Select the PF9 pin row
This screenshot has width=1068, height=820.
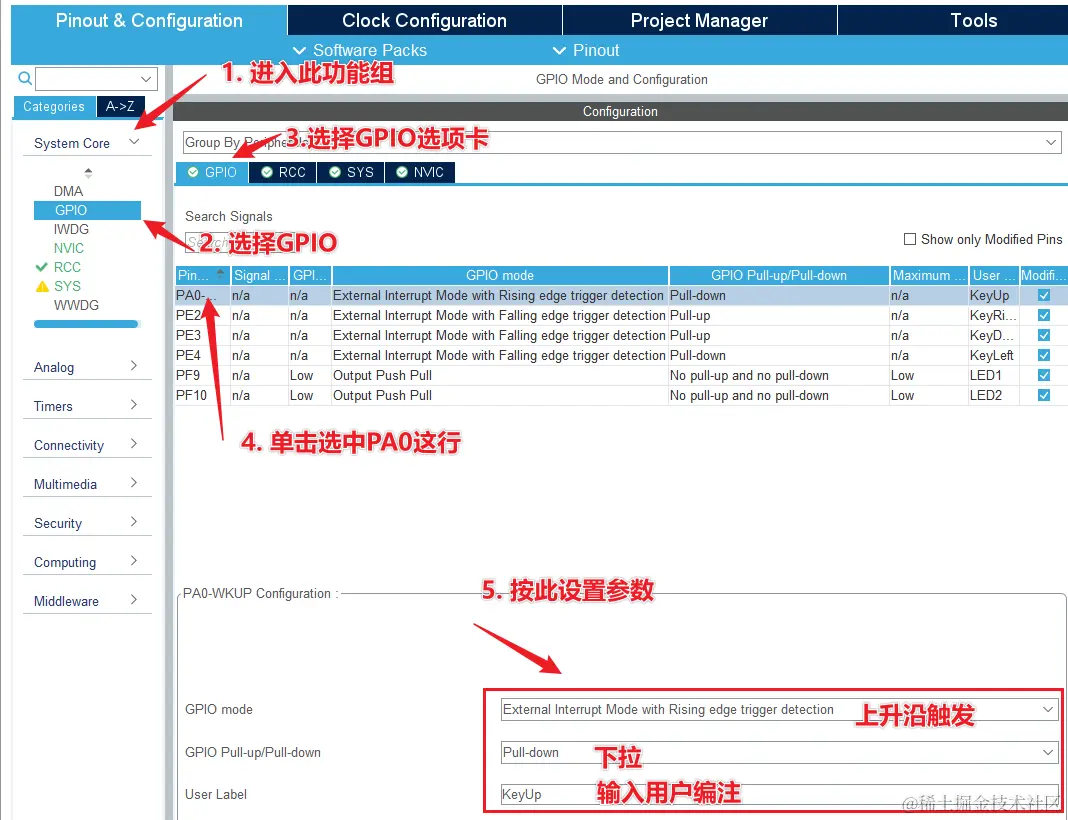click(621, 375)
